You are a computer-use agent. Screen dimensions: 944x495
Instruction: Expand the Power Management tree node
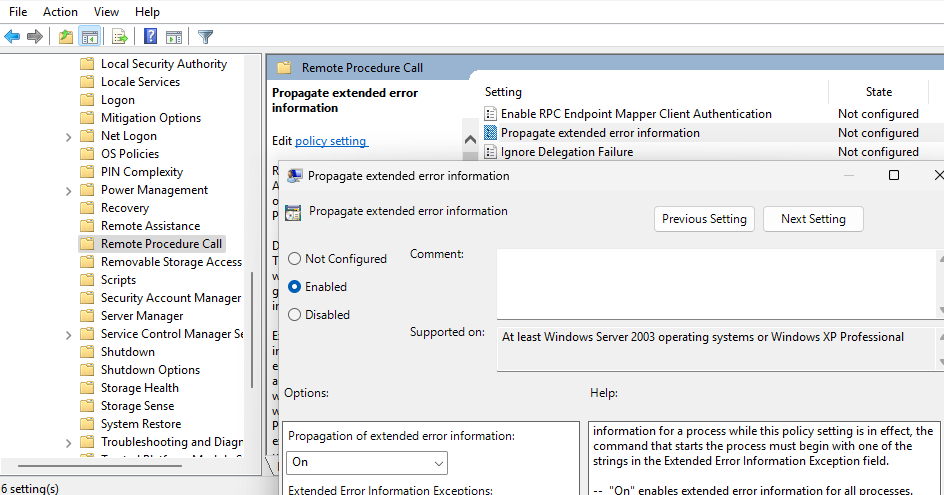(69, 191)
